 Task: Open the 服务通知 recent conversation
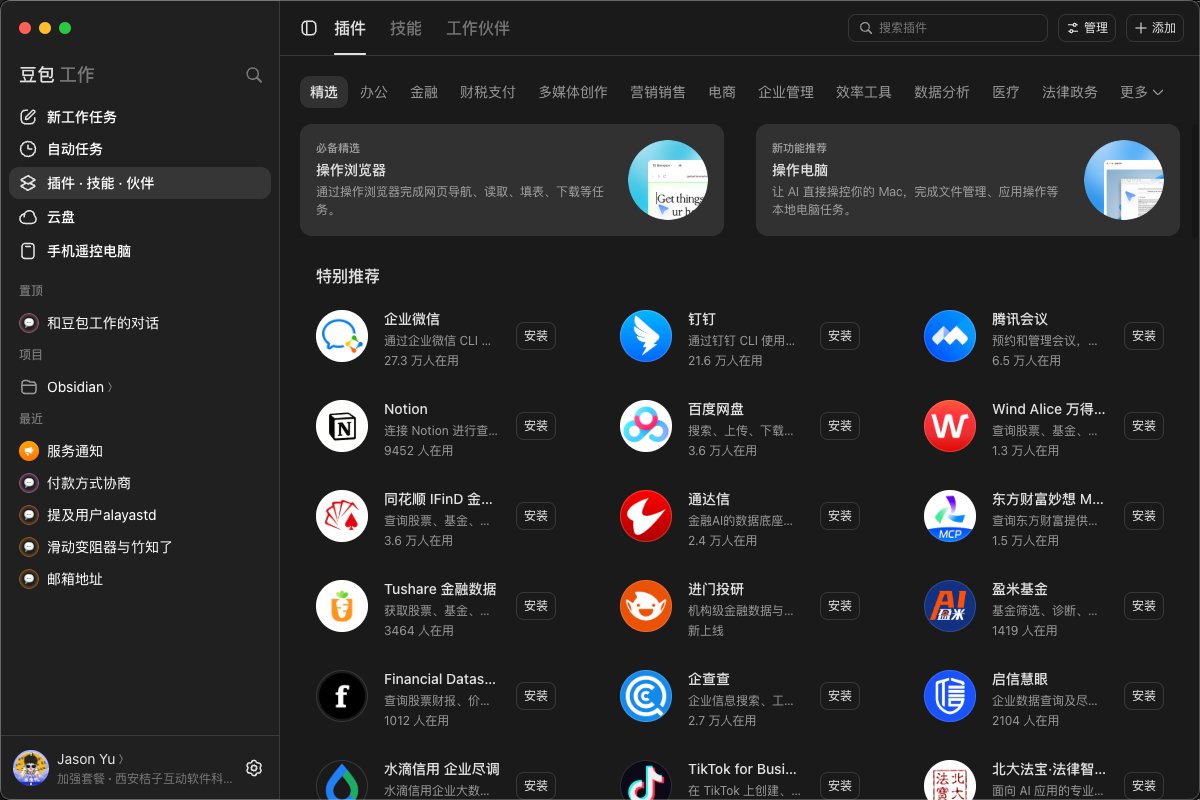pyautogui.click(x=140, y=451)
